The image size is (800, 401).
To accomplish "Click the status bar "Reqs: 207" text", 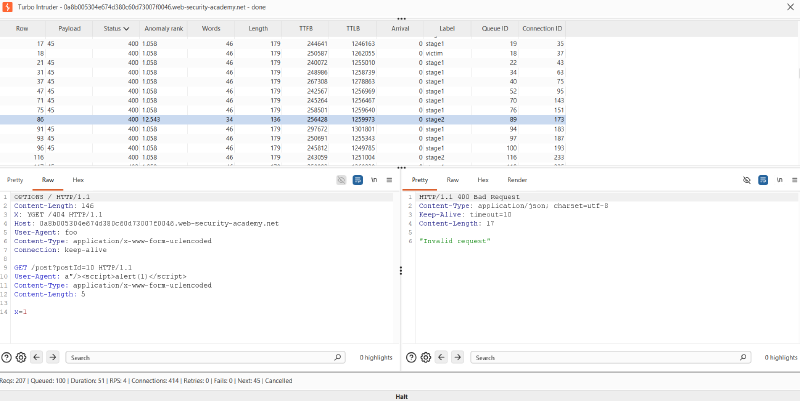I will tap(12, 381).
